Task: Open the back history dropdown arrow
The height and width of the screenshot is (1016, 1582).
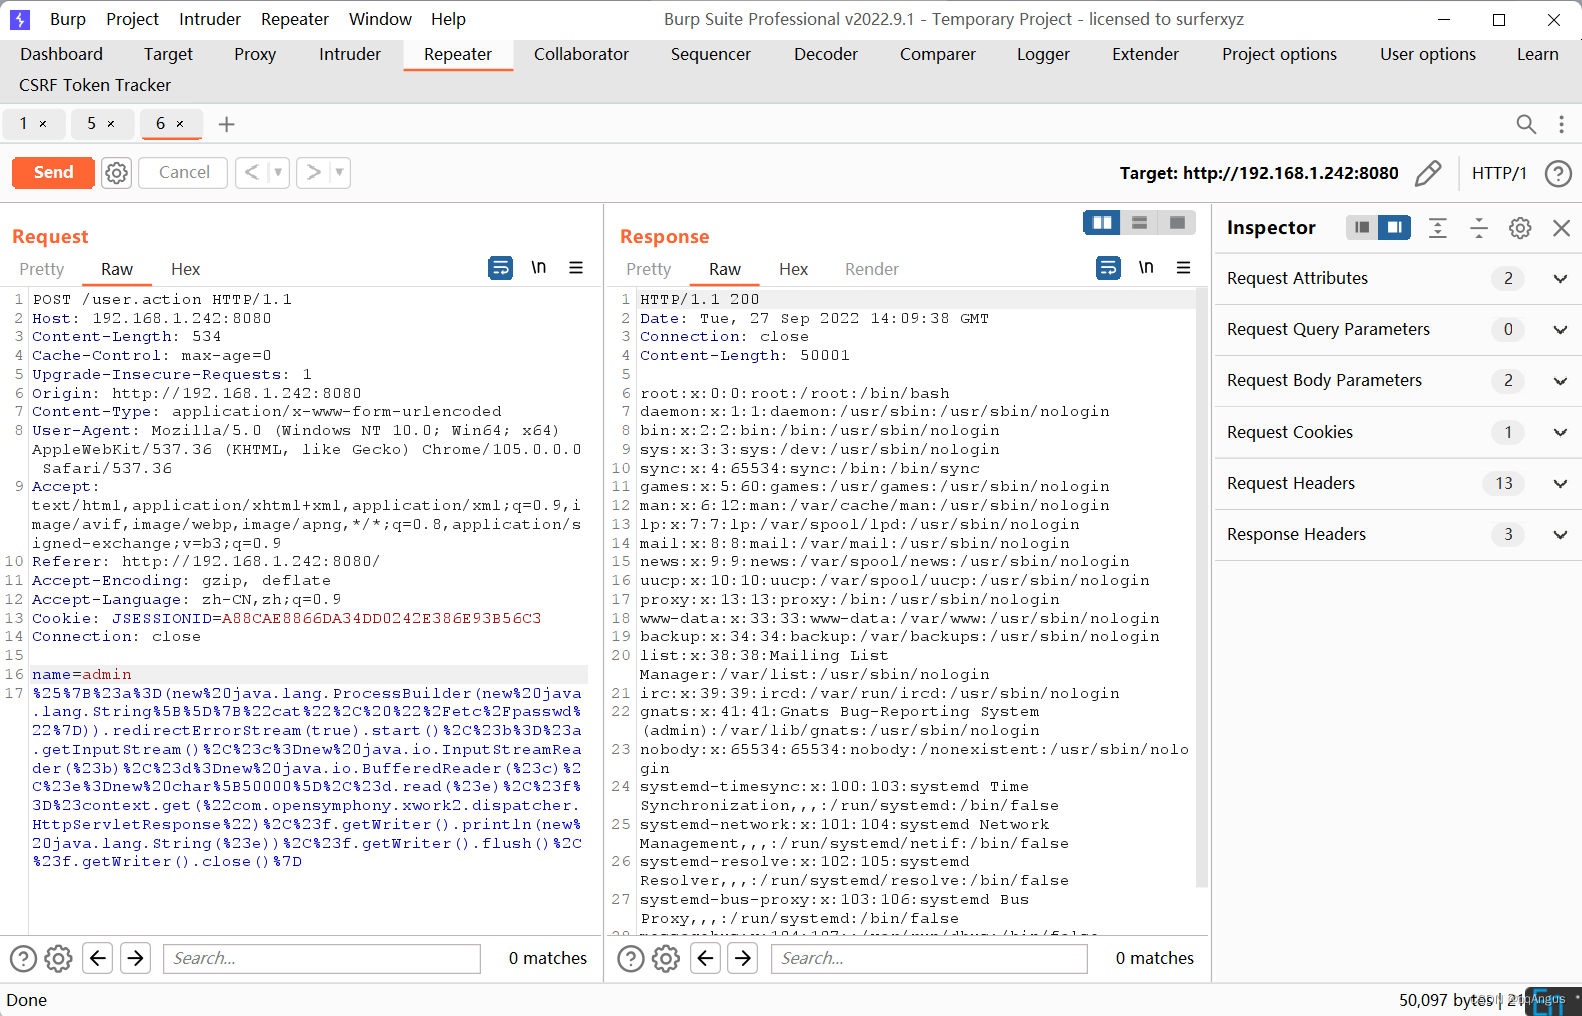Action: [278, 172]
